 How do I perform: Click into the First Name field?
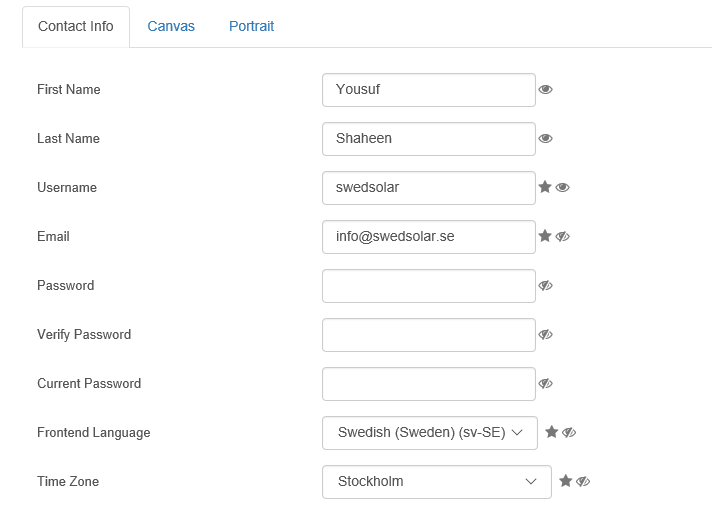tap(429, 90)
